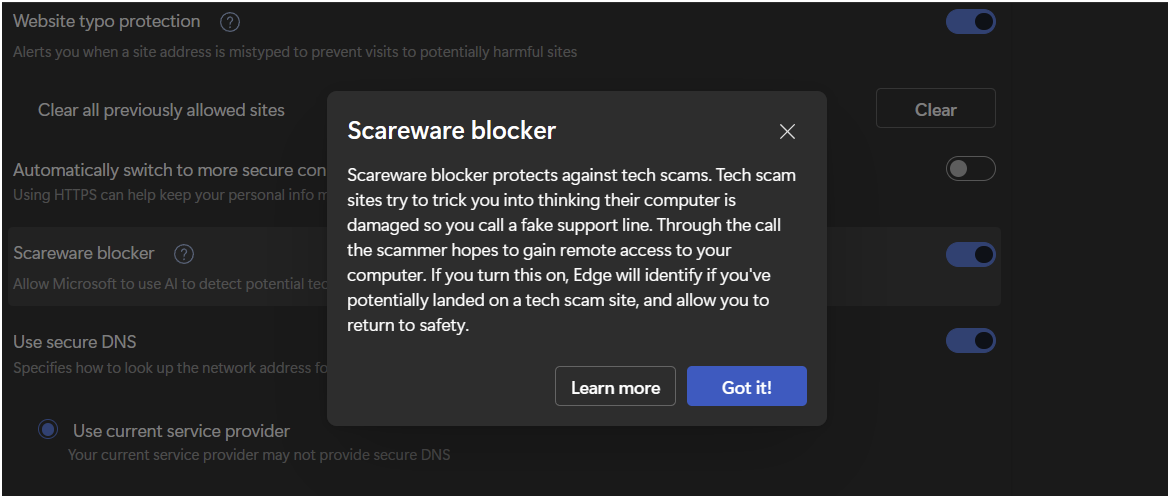This screenshot has height=498, width=1170.
Task: Click the Scareware blocker setting label
Action: 84,254
